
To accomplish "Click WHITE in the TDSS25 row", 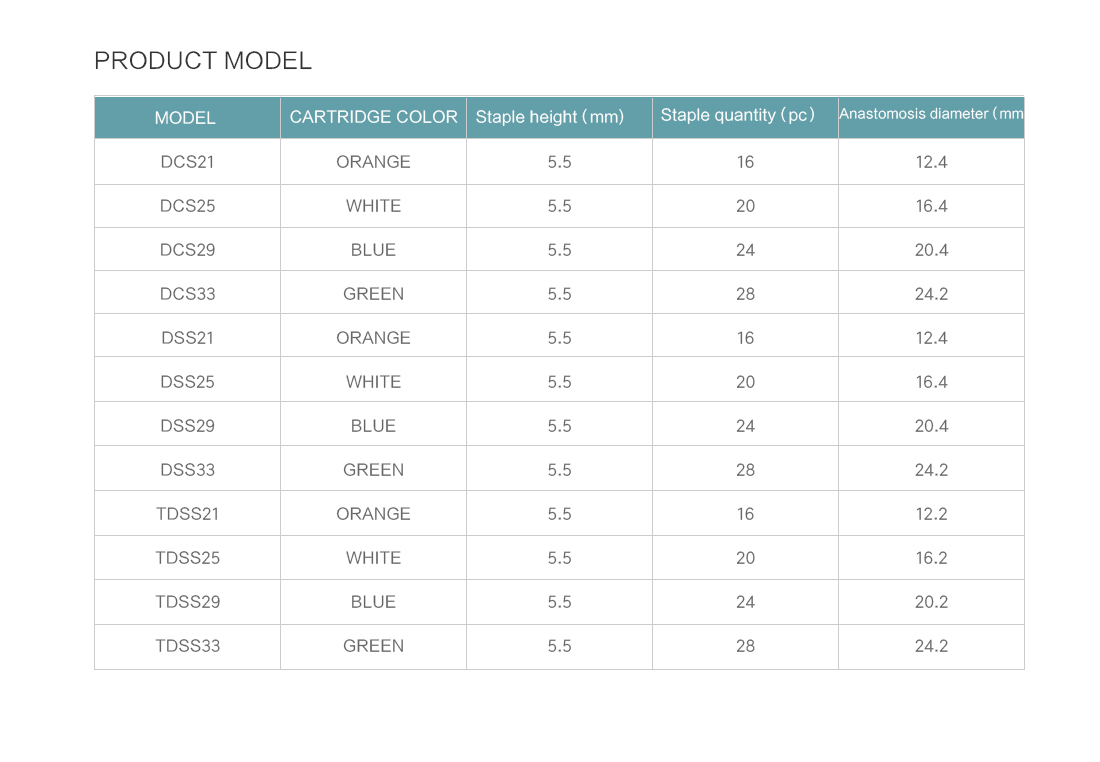I will [373, 559].
